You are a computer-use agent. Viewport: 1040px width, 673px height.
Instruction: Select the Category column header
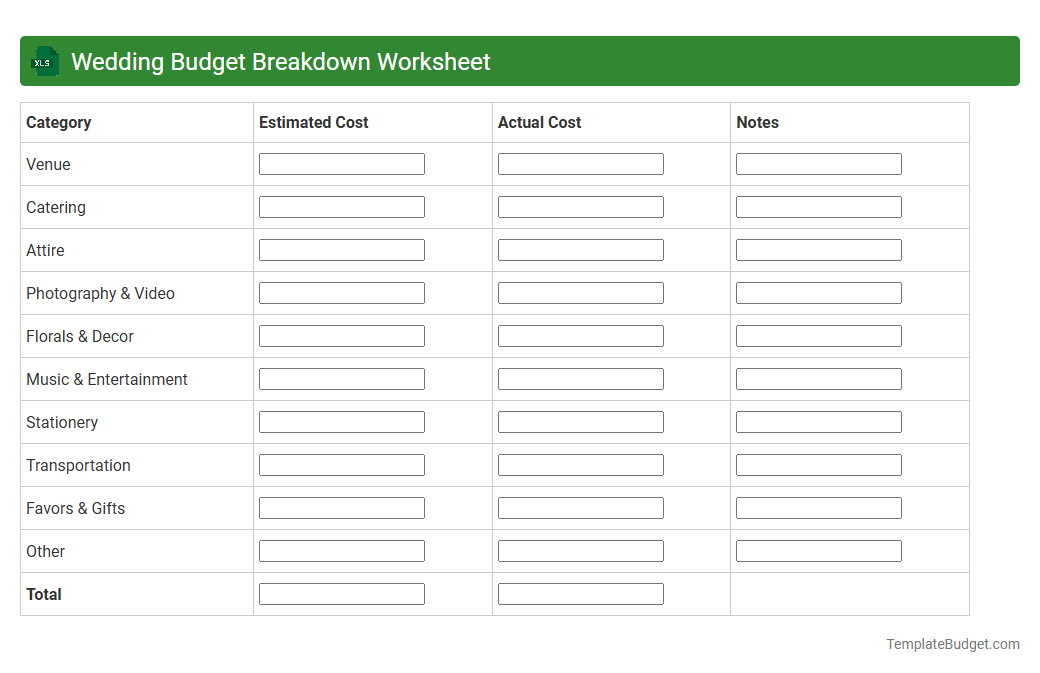(x=58, y=122)
